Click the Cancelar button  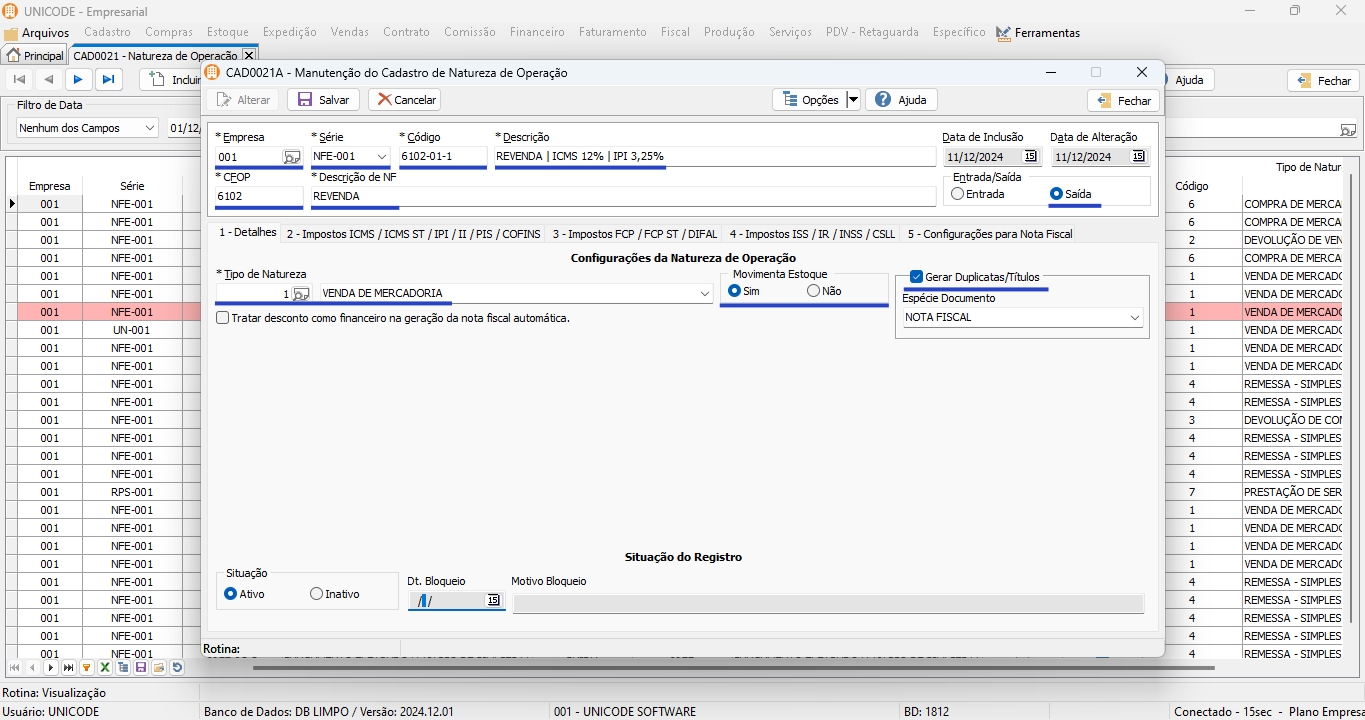click(x=404, y=100)
